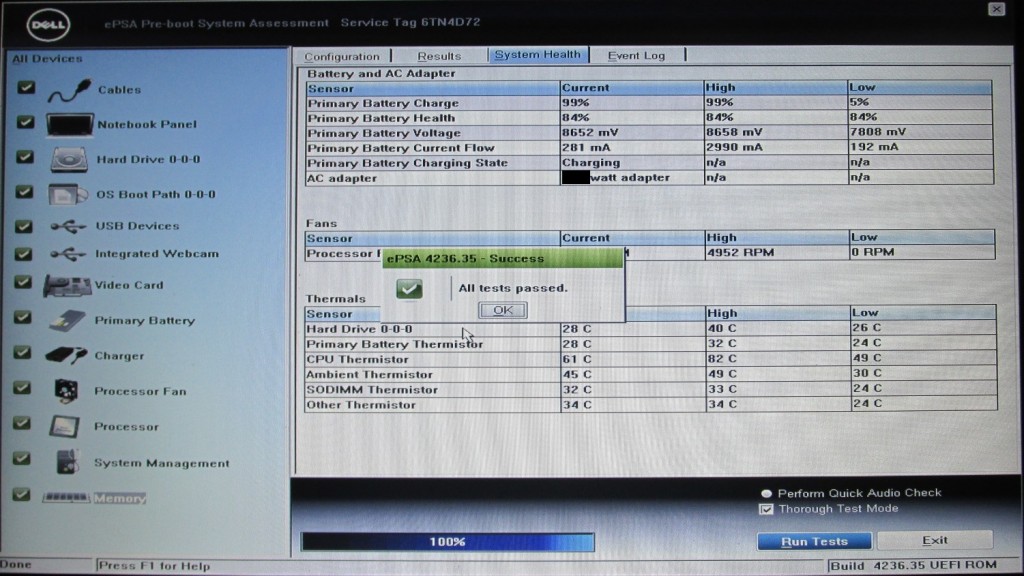The width and height of the screenshot is (1024, 576).
Task: Uncheck the OS Boot Path checkbox
Action: [x=24, y=192]
